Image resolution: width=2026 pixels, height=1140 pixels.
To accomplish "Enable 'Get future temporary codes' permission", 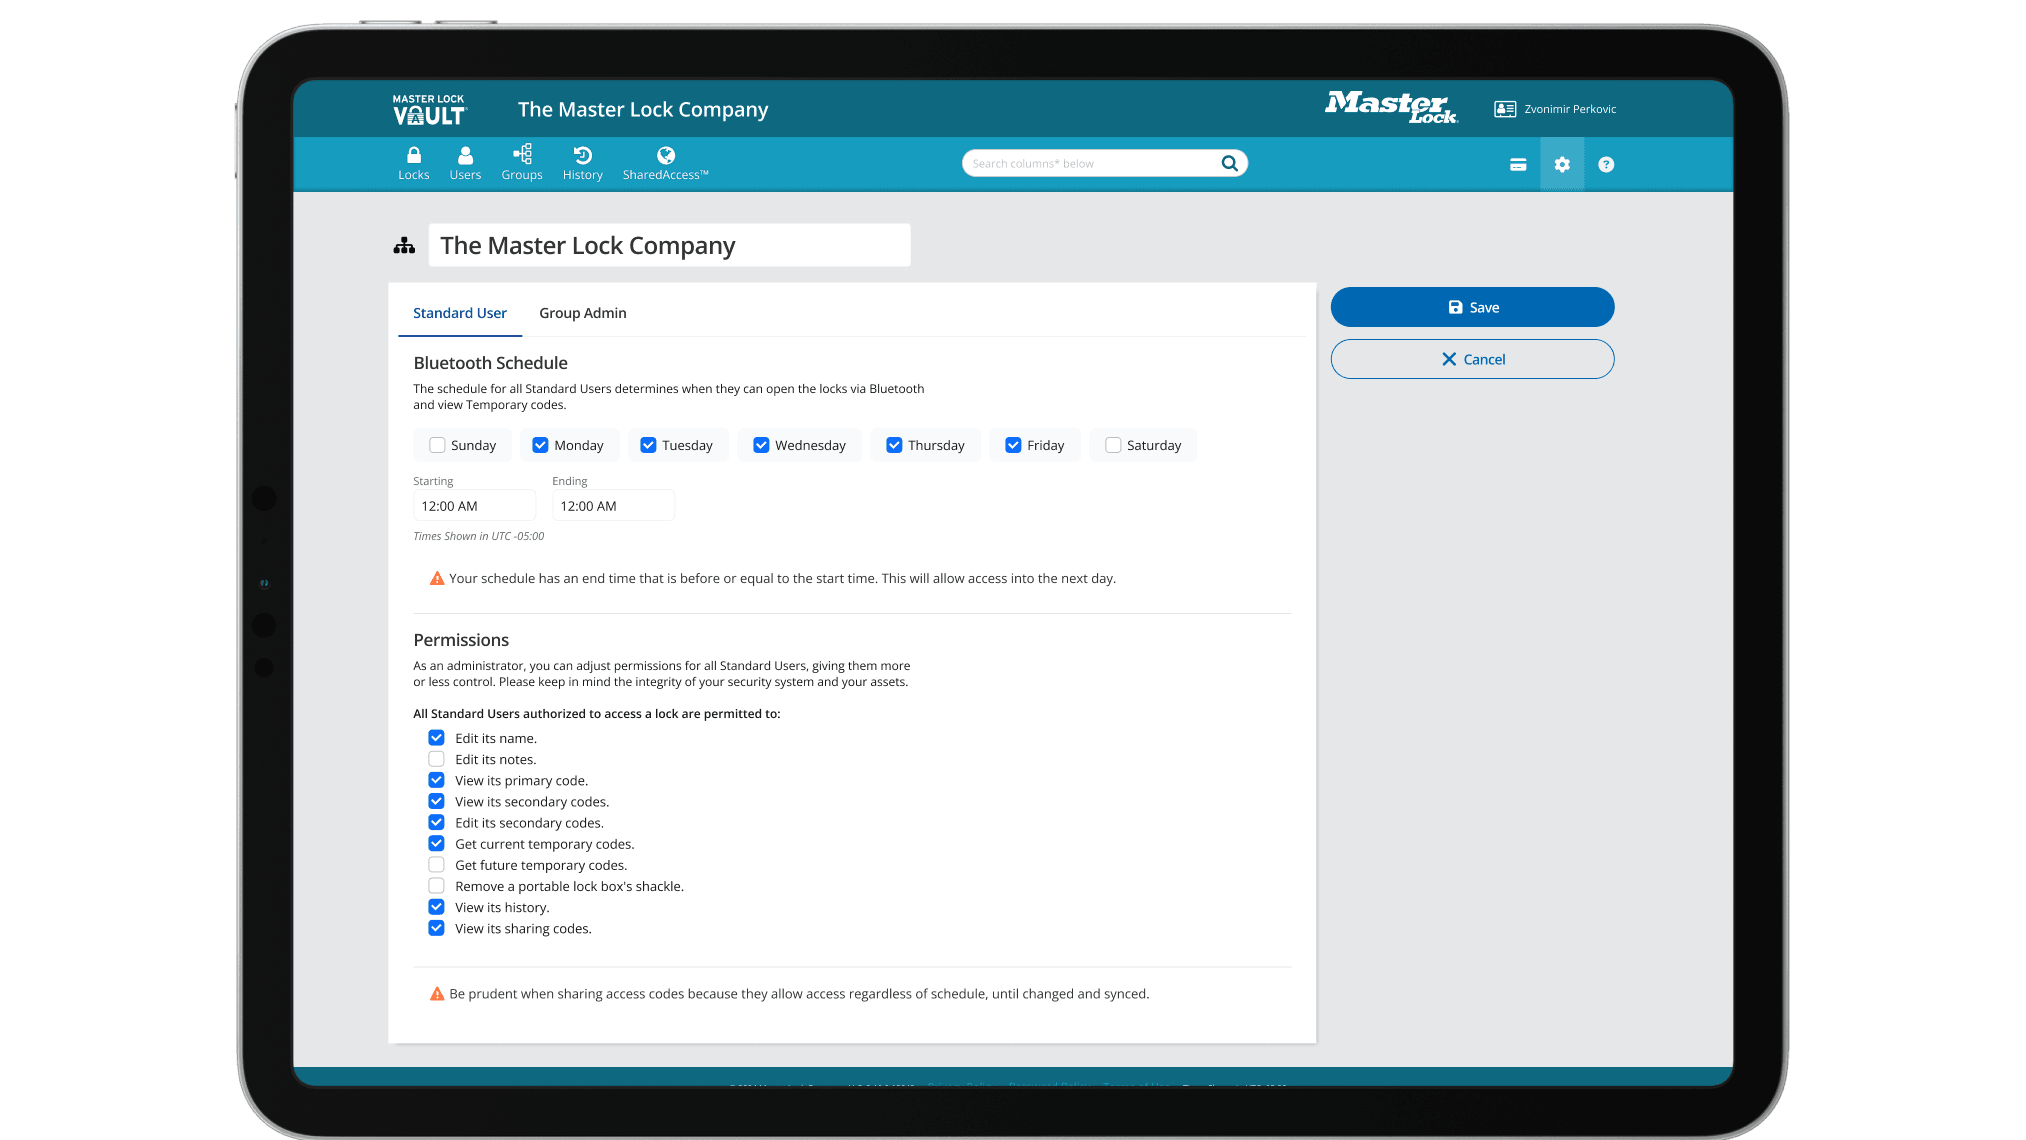I will pos(436,864).
